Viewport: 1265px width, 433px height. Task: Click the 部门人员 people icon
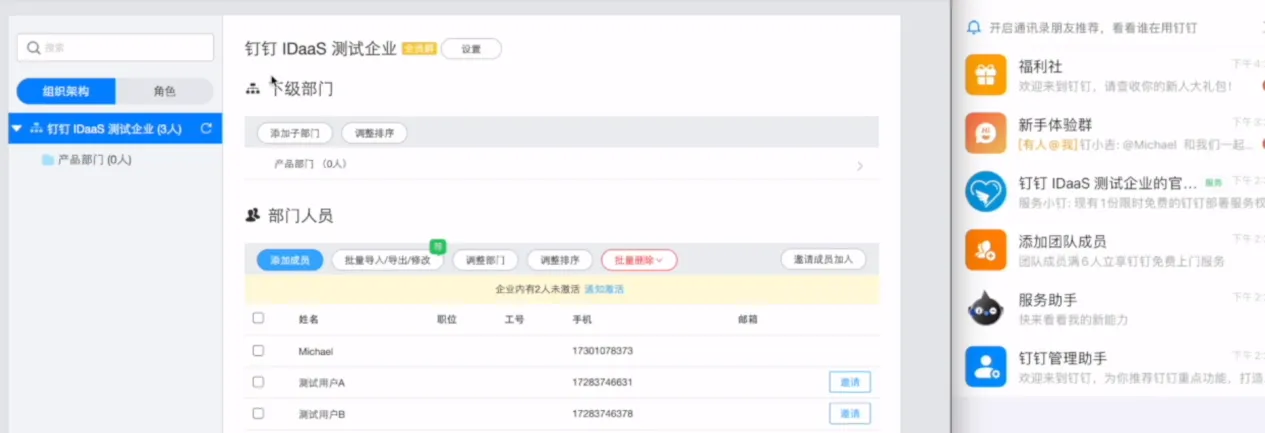pyautogui.click(x=253, y=215)
